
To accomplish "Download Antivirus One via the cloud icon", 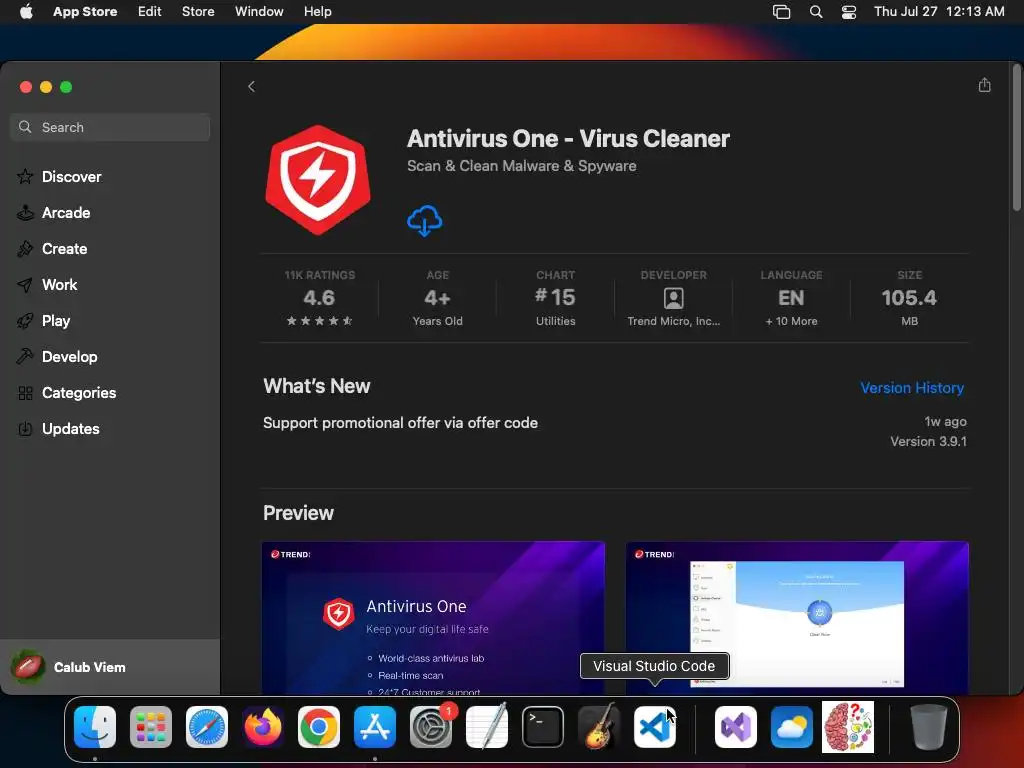I will pyautogui.click(x=424, y=221).
